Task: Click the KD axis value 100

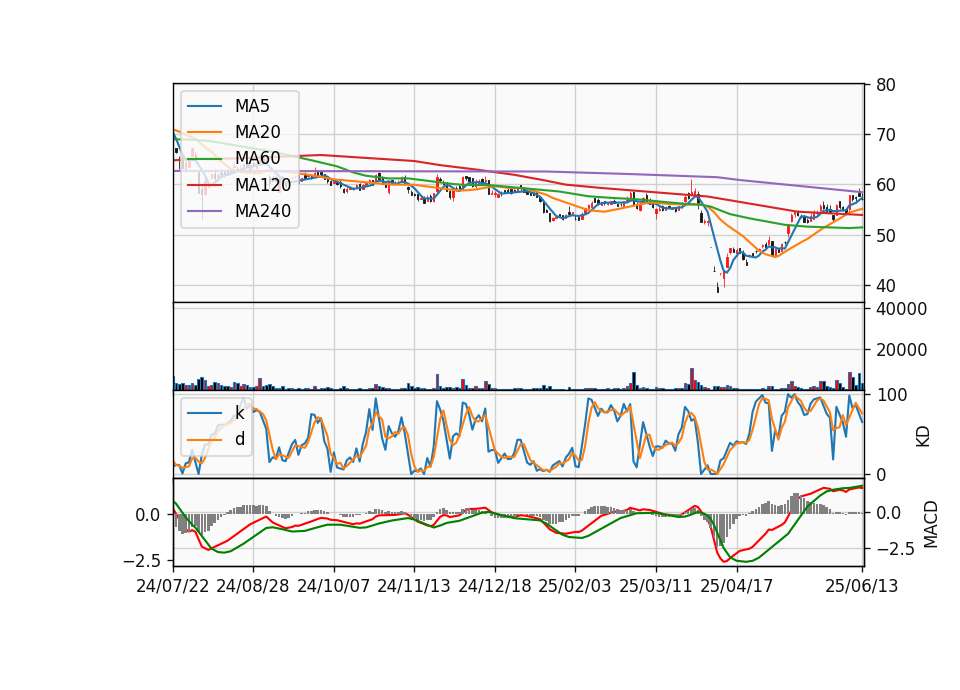Action: pyautogui.click(x=891, y=395)
